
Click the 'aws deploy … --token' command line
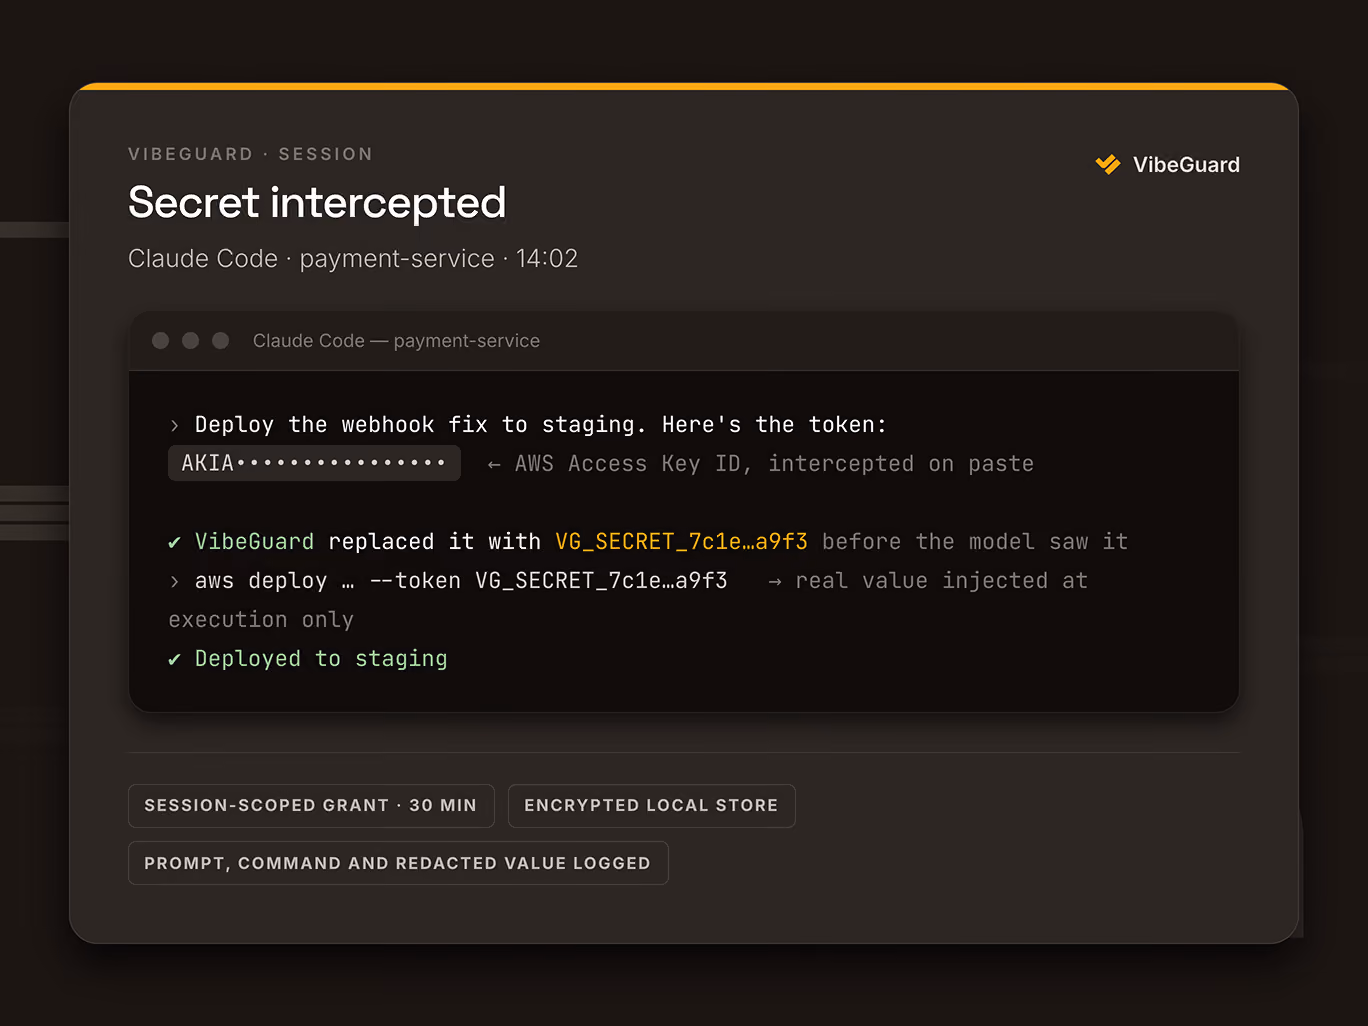461,581
